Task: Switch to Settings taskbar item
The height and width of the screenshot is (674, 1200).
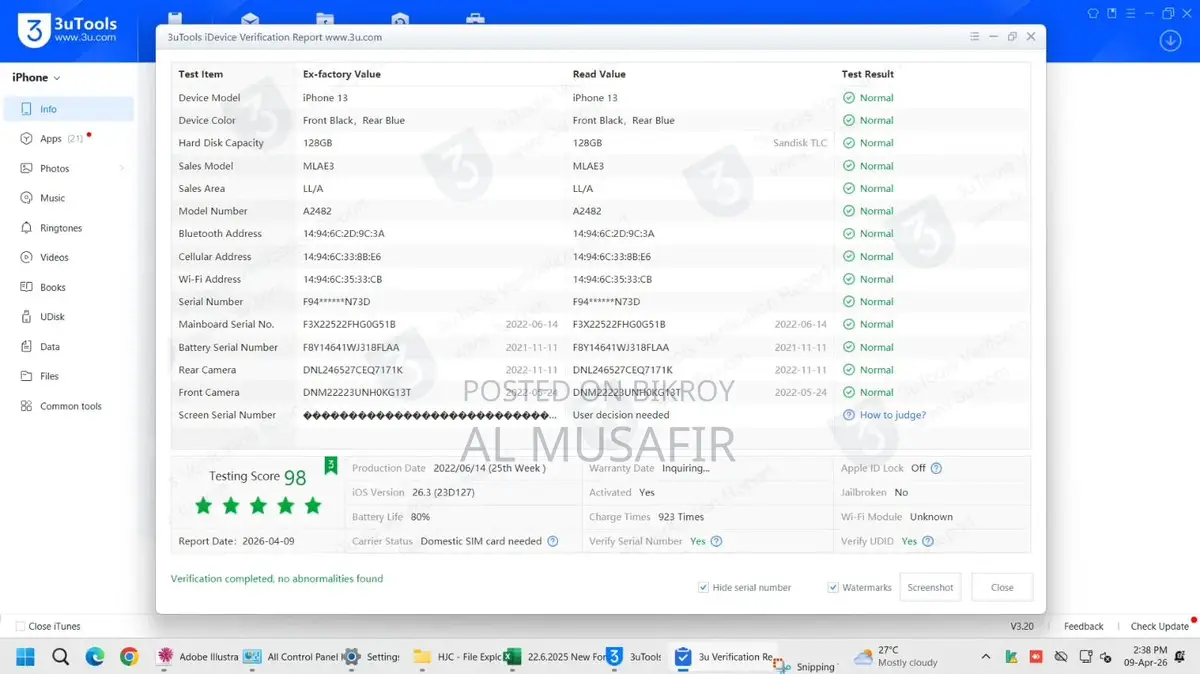Action: click(x=371, y=657)
